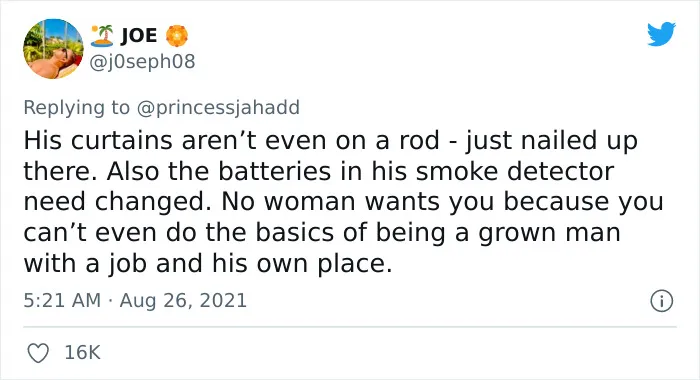Click the words 'grown man' in tweet
This screenshot has width=700, height=380.
tap(550, 233)
